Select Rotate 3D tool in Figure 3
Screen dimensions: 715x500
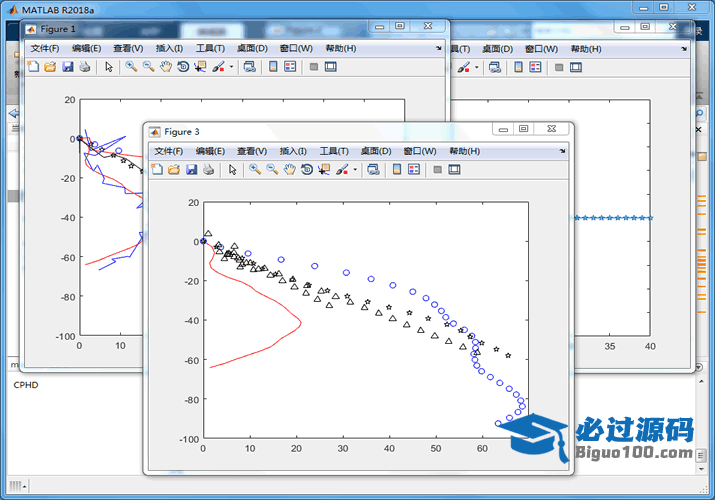[307, 170]
